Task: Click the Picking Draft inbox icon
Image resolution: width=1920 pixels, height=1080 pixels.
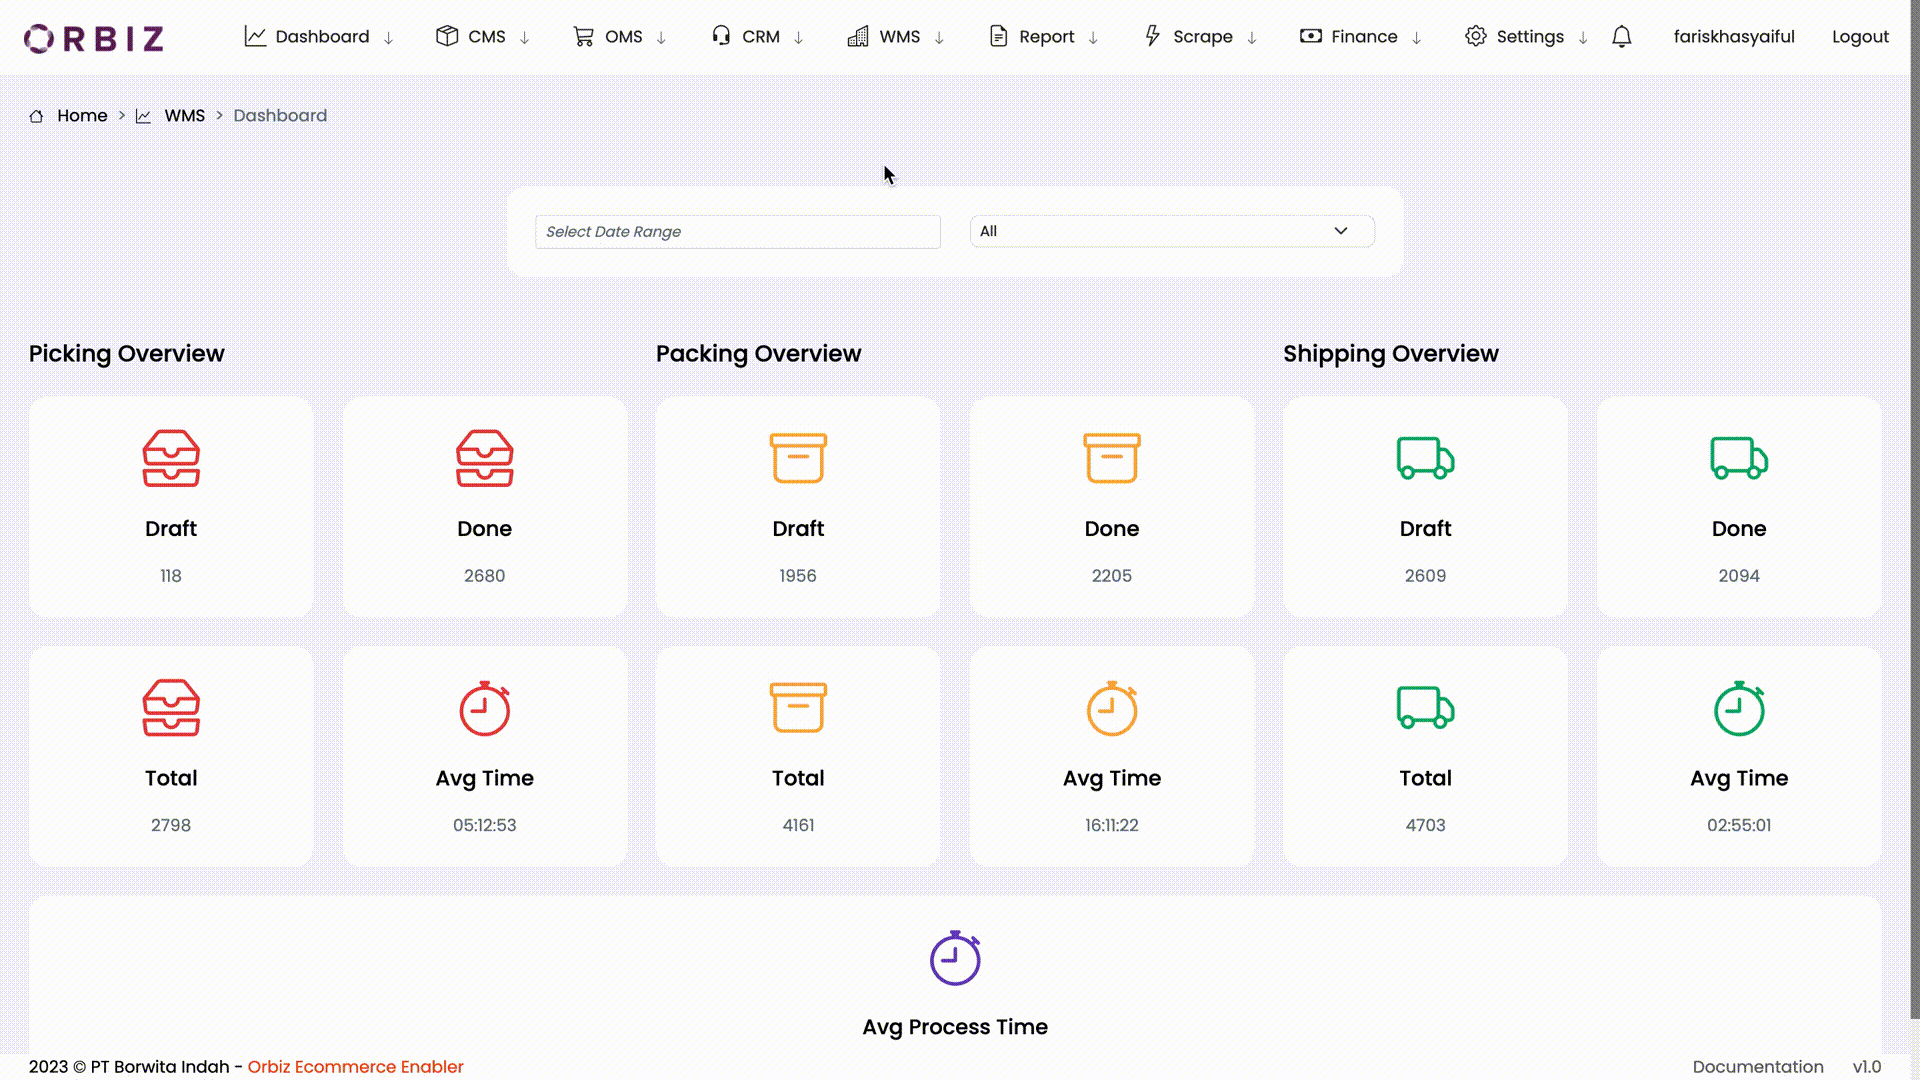Action: 170,459
